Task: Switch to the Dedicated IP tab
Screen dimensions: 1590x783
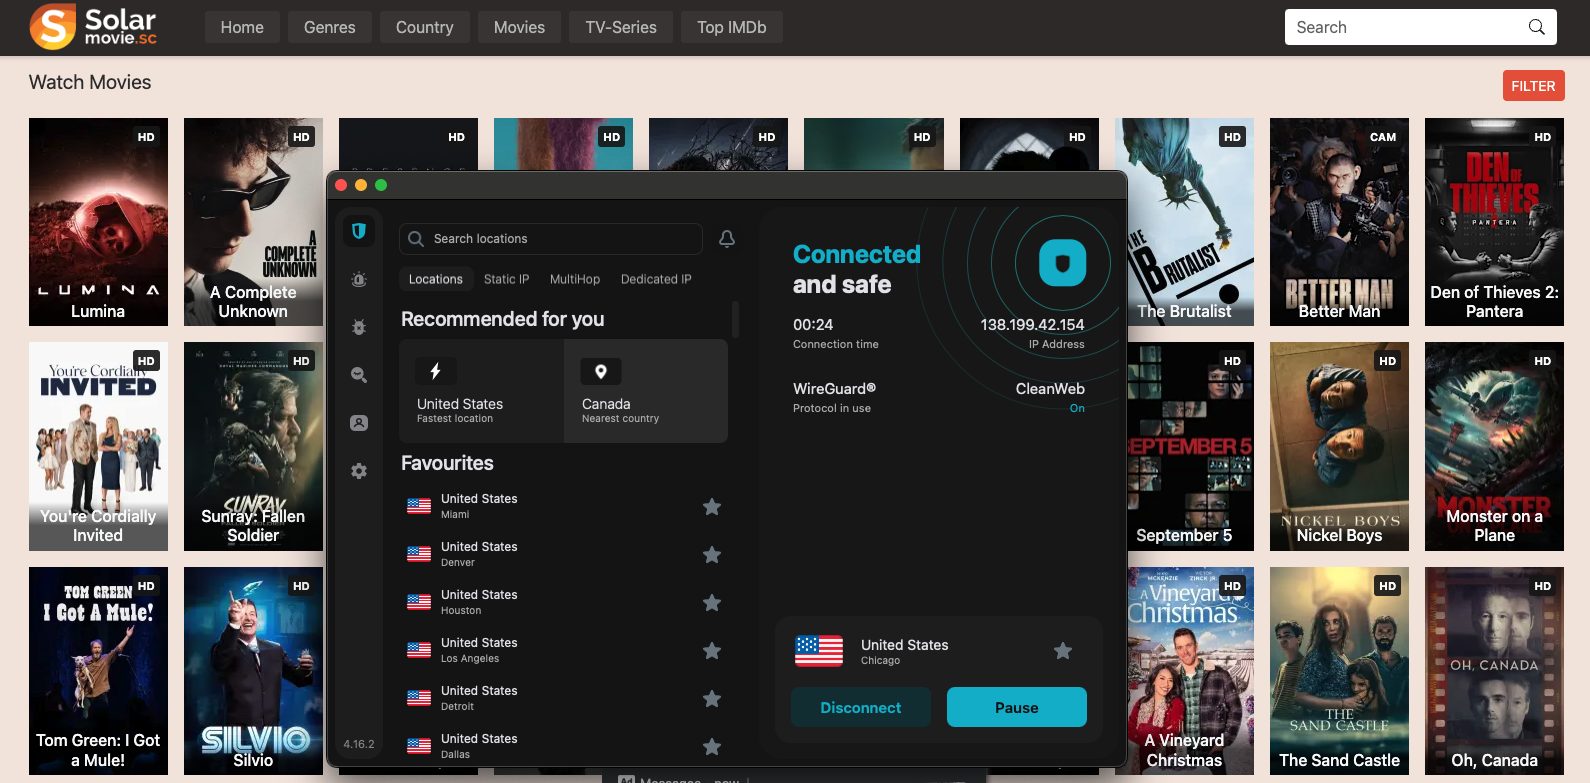Action: [656, 279]
